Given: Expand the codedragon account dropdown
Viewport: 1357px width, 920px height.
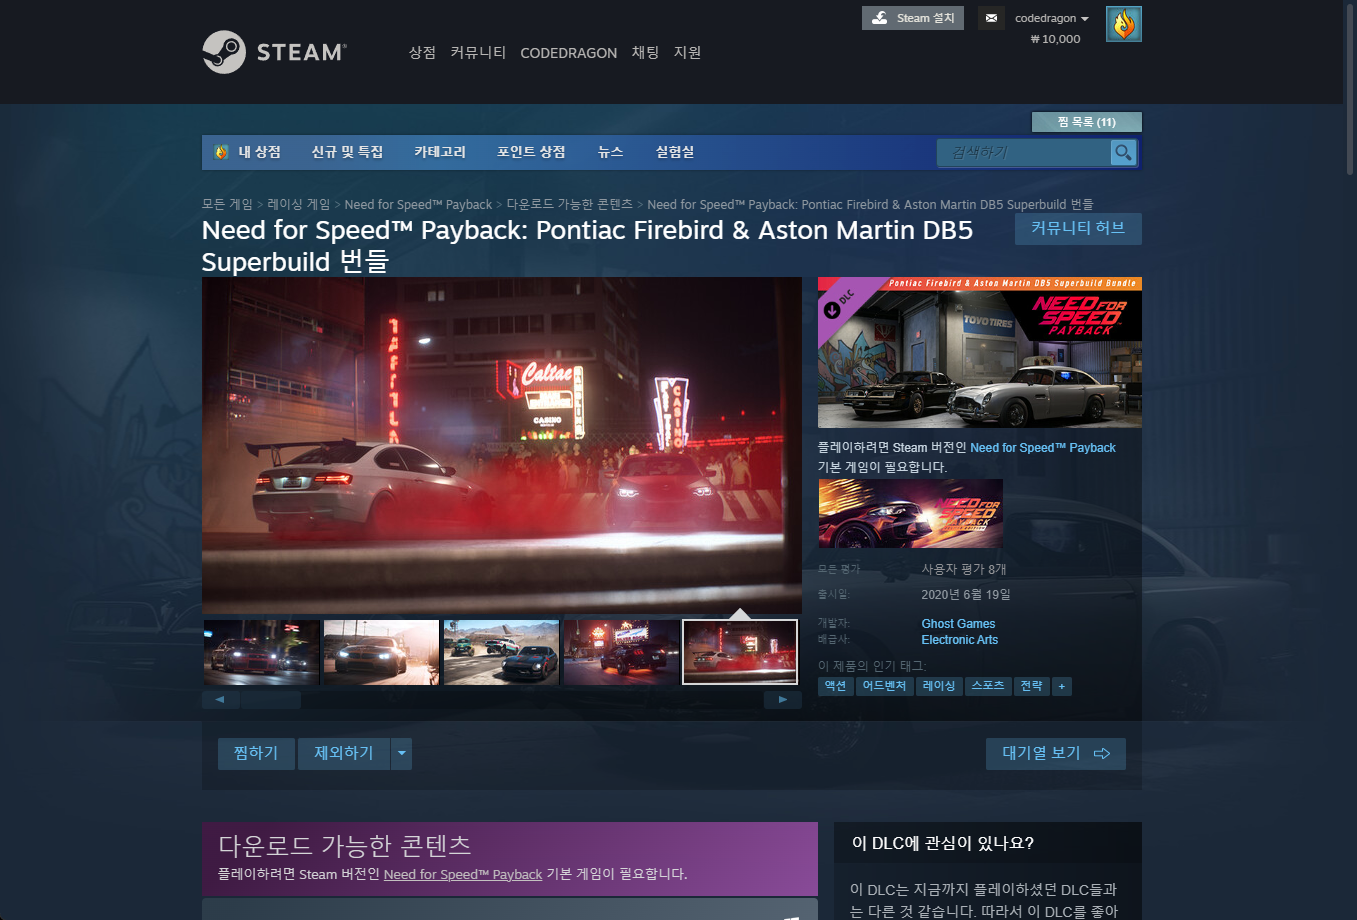Looking at the screenshot, I should [x=1052, y=18].
